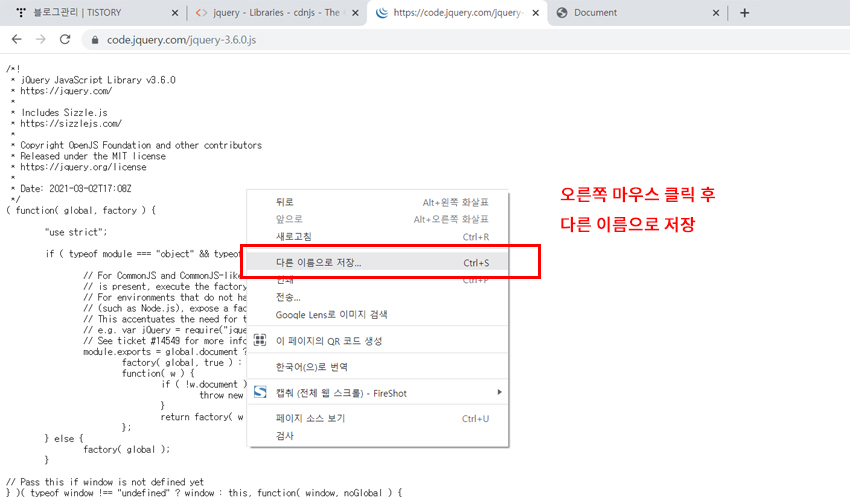
Task: Click the Includes Sizzle.js line
Action: coord(64,113)
